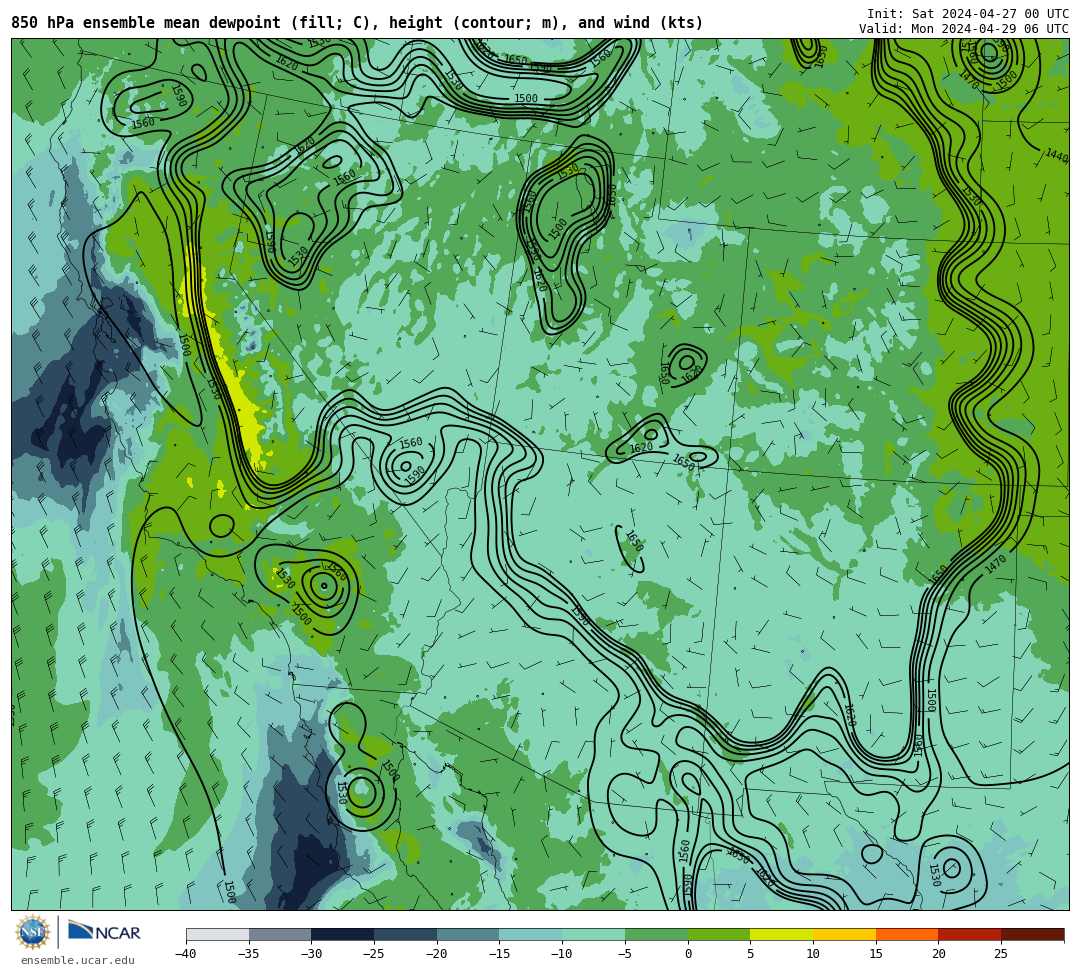Screen dimensions: 1080x973
Task: Click the Init: Sat 2024-04-27 00 UTC text
Action: tap(968, 14)
